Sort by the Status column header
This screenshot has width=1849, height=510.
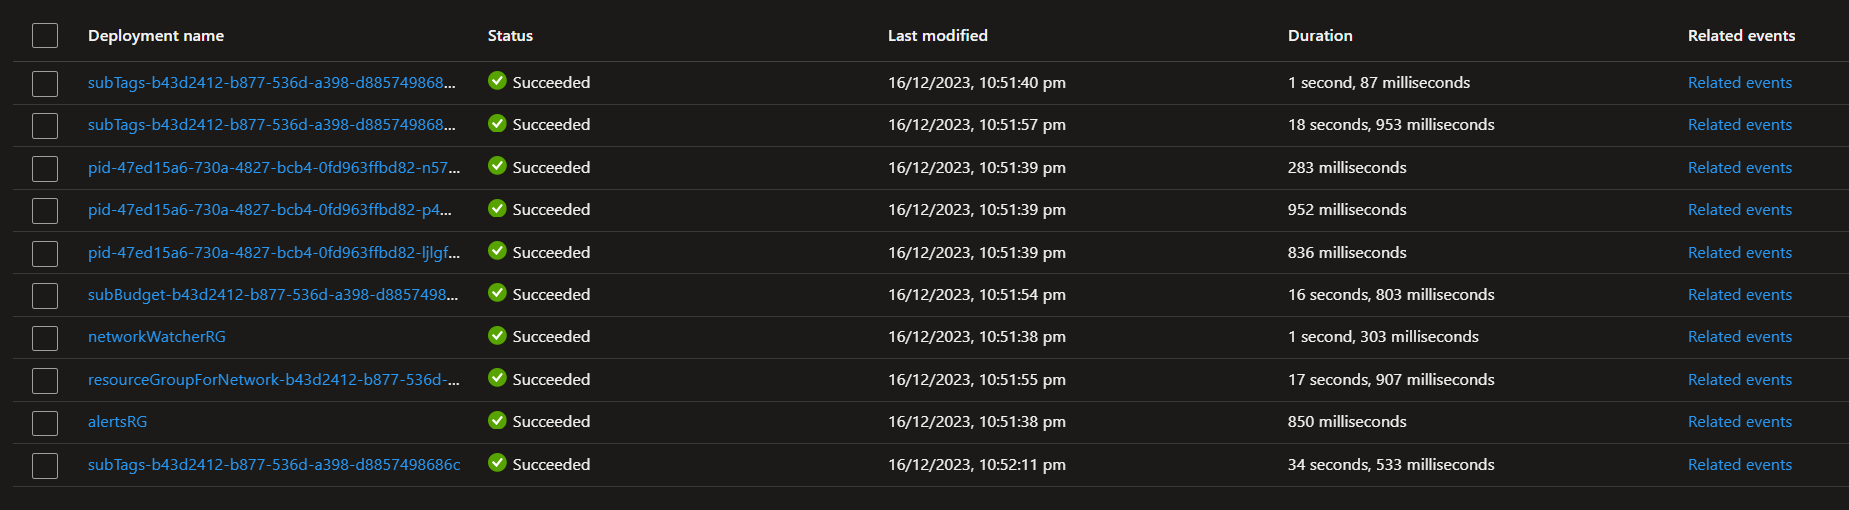click(x=510, y=36)
